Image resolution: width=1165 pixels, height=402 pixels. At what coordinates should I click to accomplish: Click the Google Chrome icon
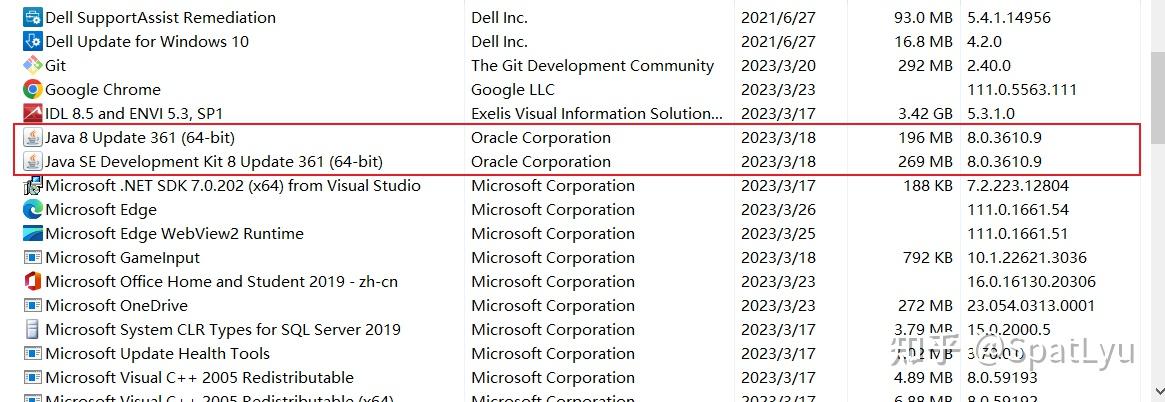pos(32,89)
